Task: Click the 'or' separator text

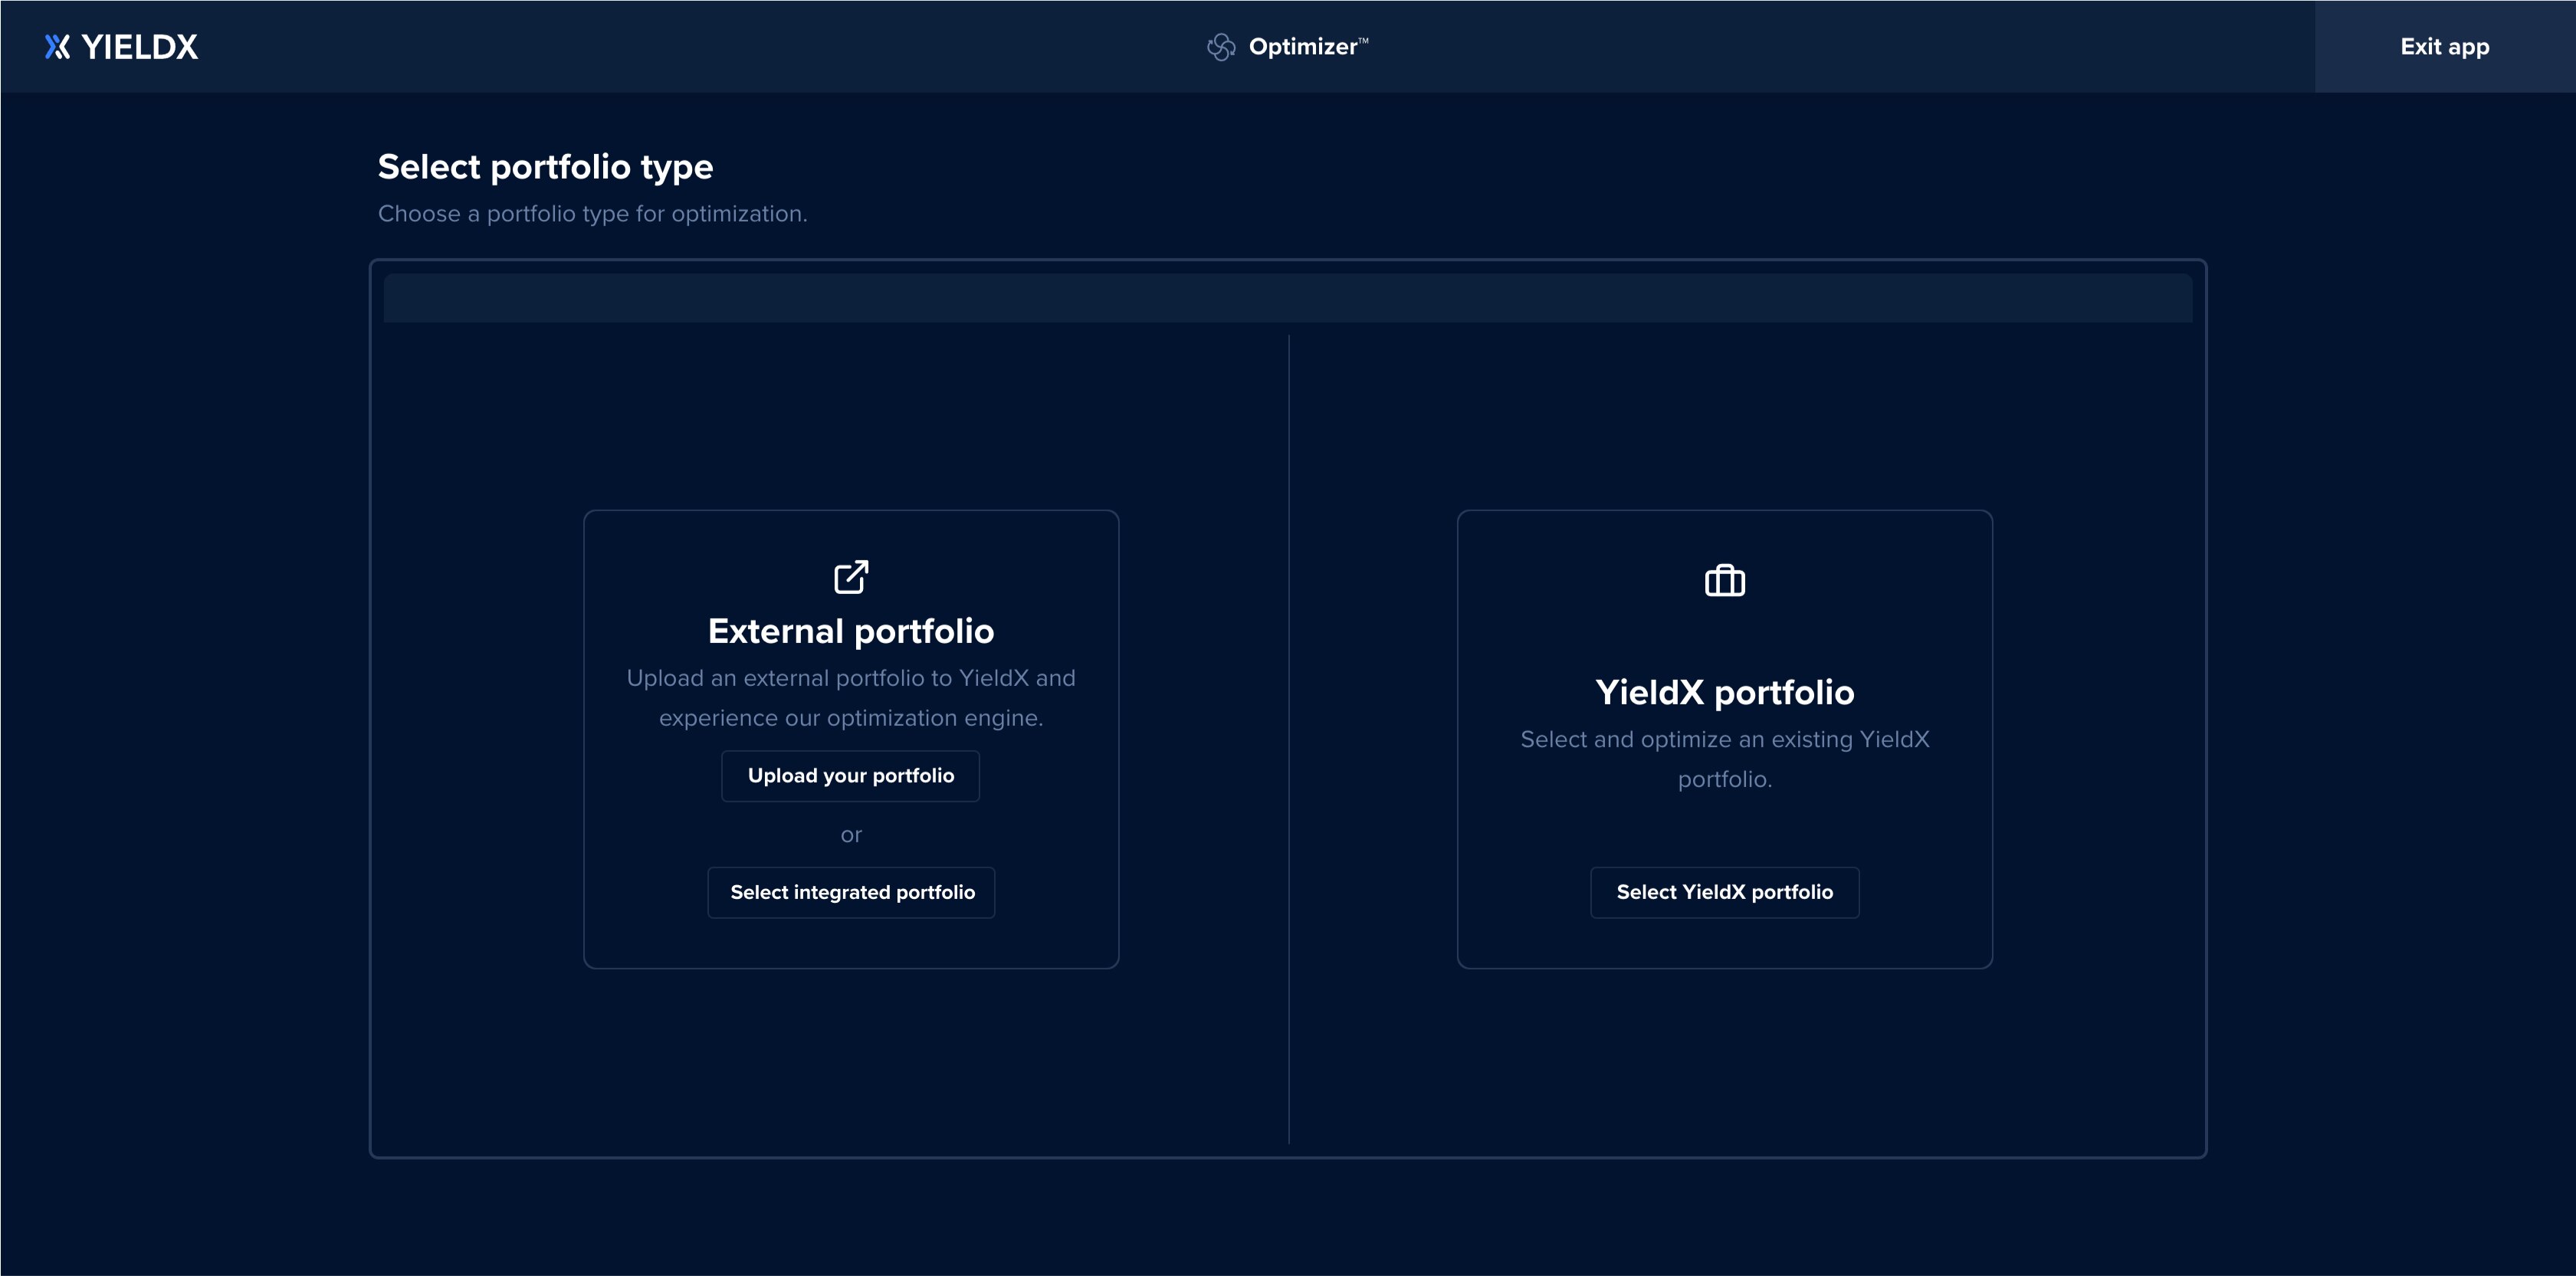Action: click(x=851, y=835)
